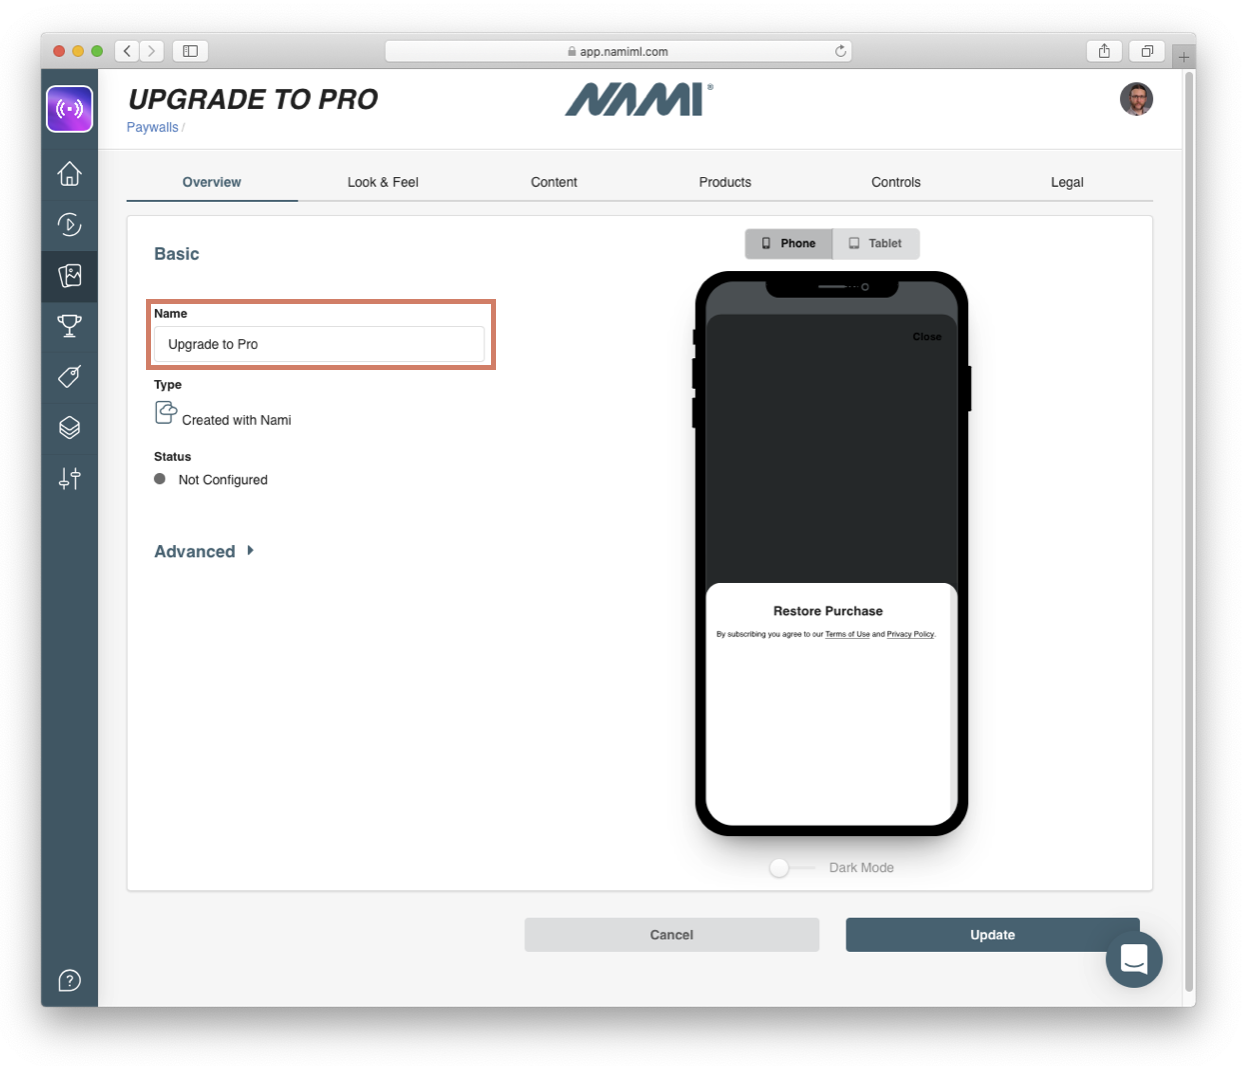Open the Products tab
Image resolution: width=1256 pixels, height=1066 pixels.
click(725, 182)
